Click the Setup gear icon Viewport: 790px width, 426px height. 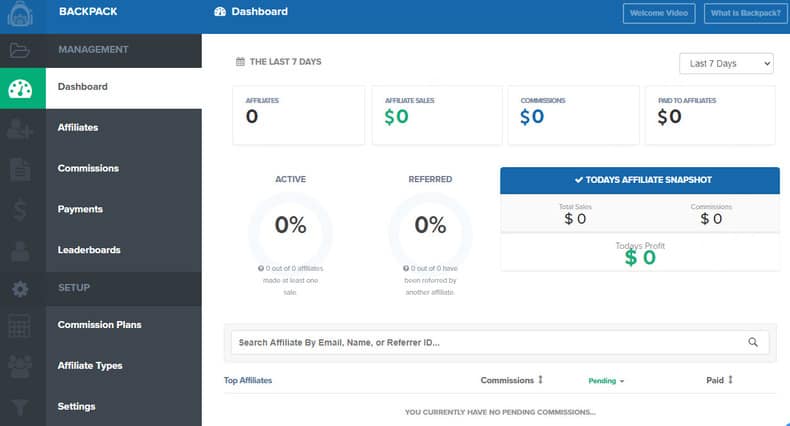(20, 289)
